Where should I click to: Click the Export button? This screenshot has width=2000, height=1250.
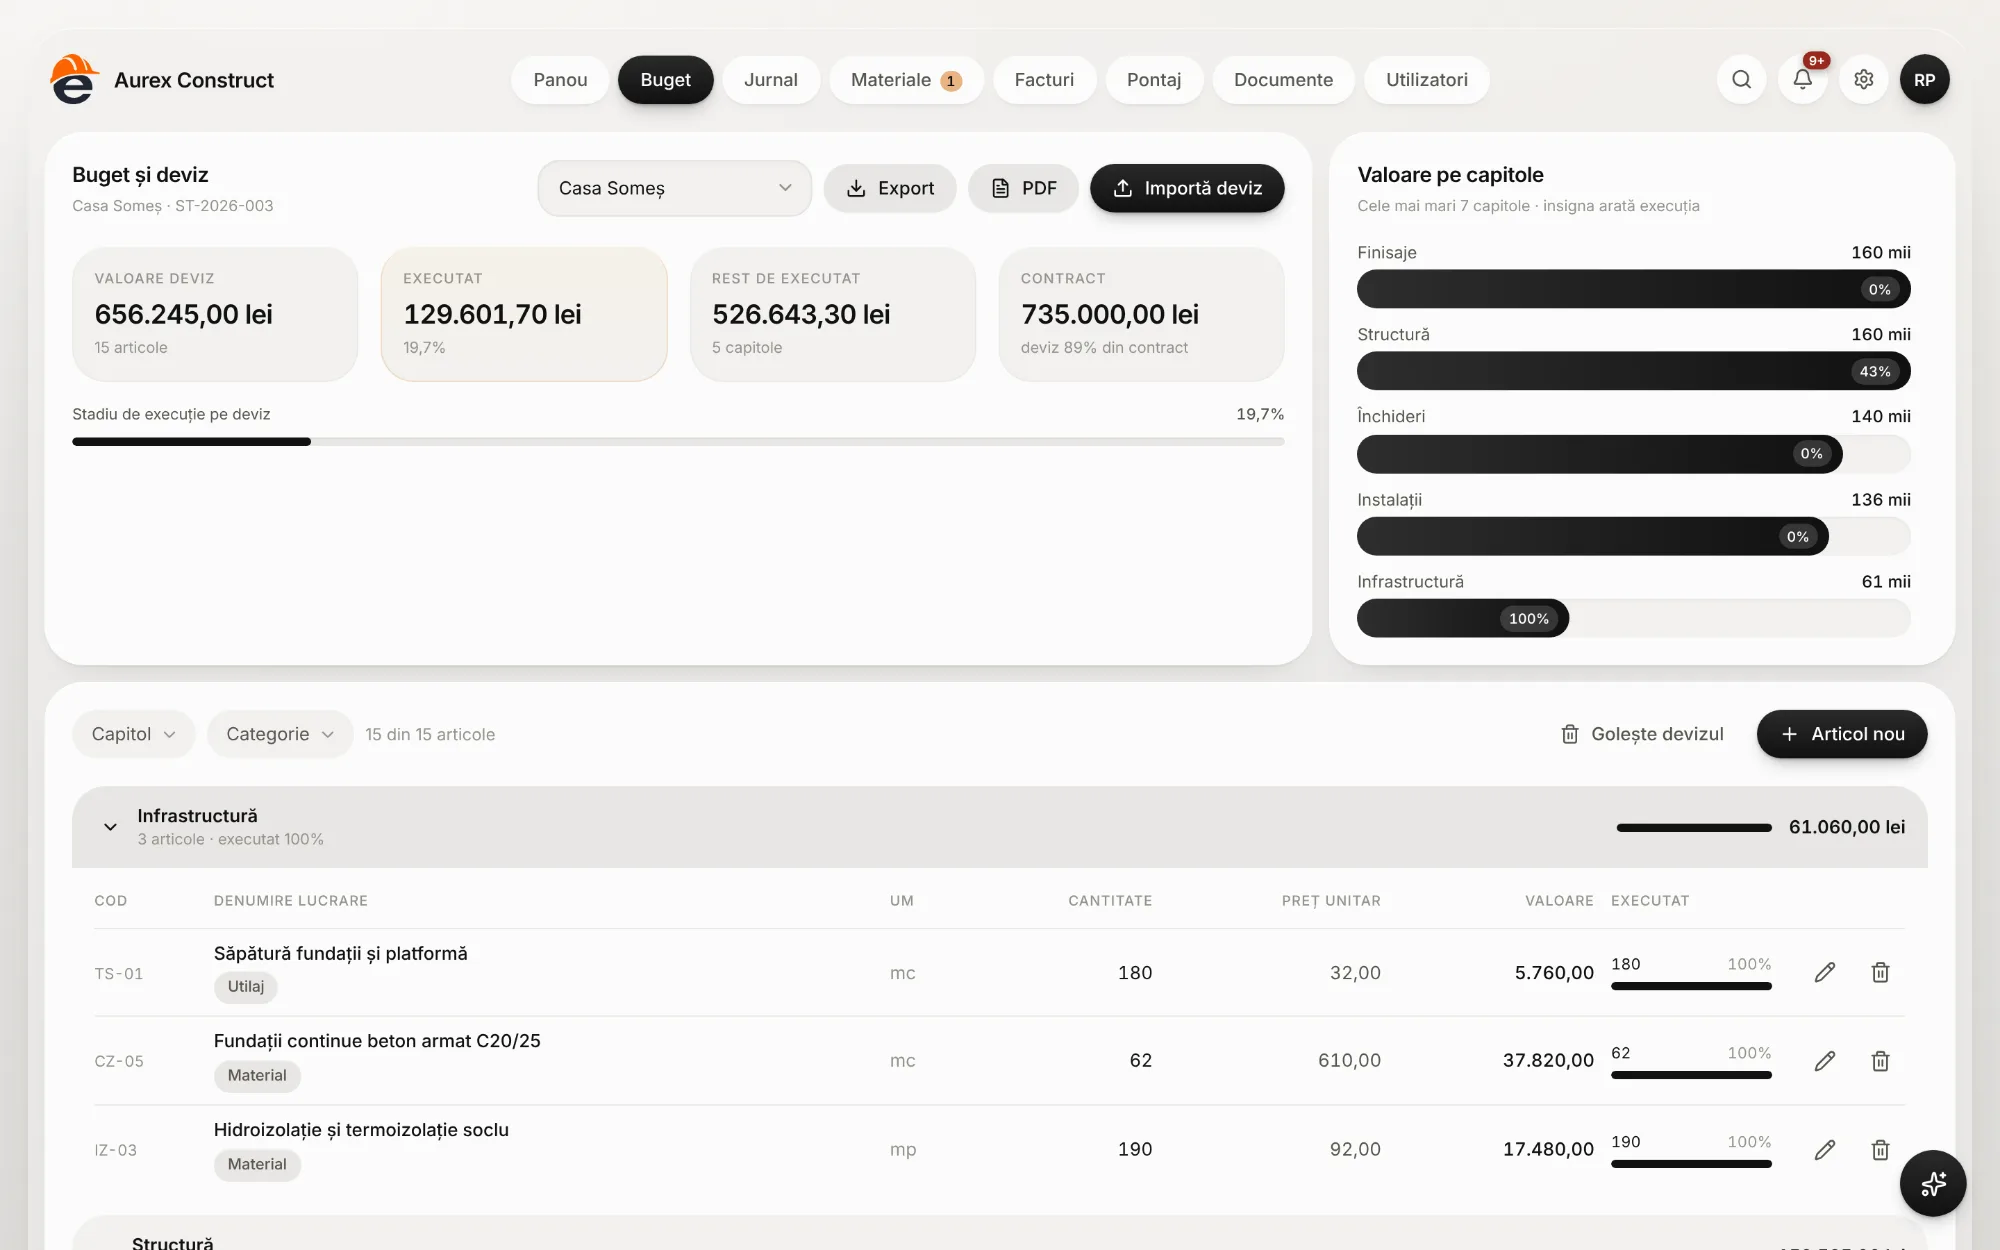(x=890, y=188)
